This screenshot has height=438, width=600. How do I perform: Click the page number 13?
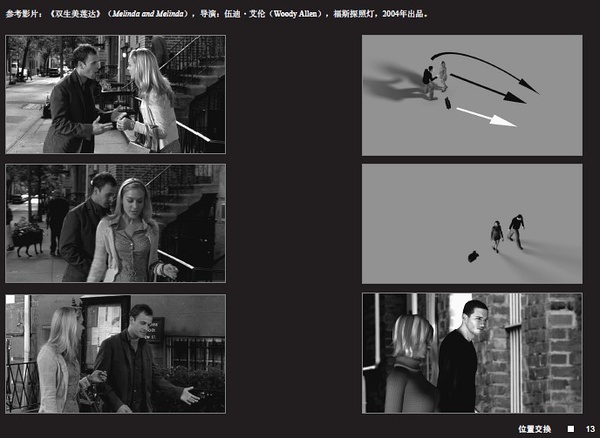pos(590,429)
